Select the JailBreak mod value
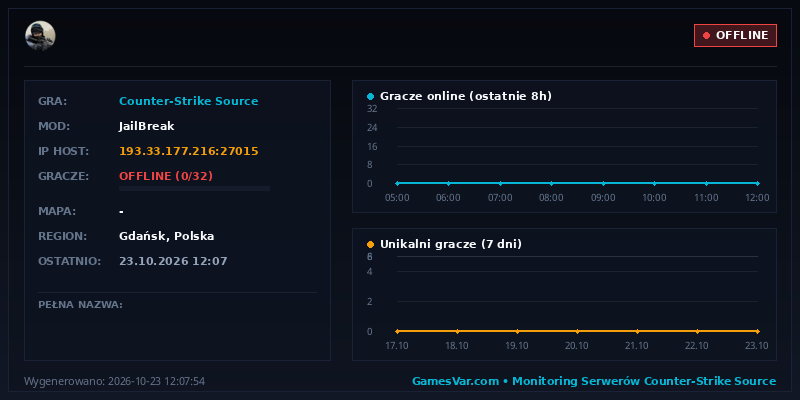 146,126
